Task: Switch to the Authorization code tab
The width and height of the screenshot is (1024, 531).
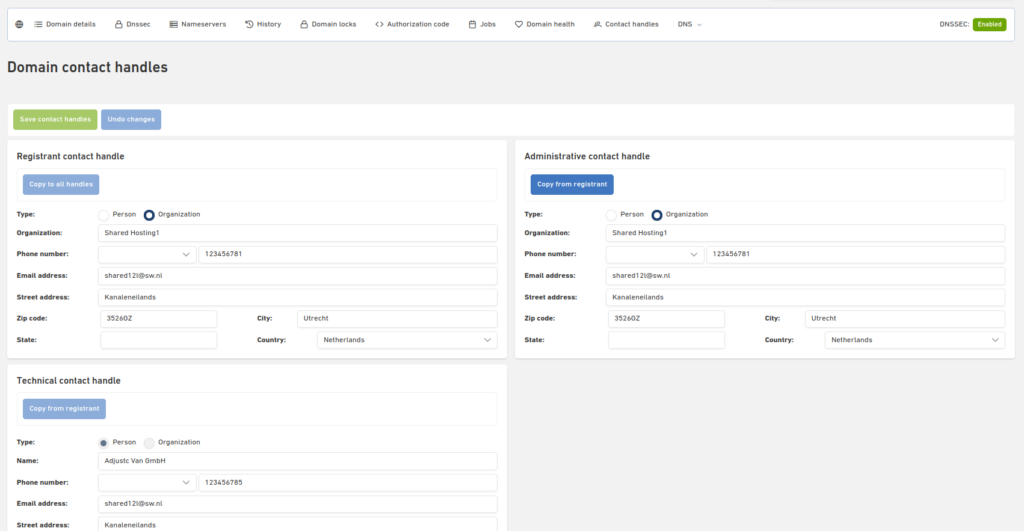Action: pyautogui.click(x=412, y=24)
